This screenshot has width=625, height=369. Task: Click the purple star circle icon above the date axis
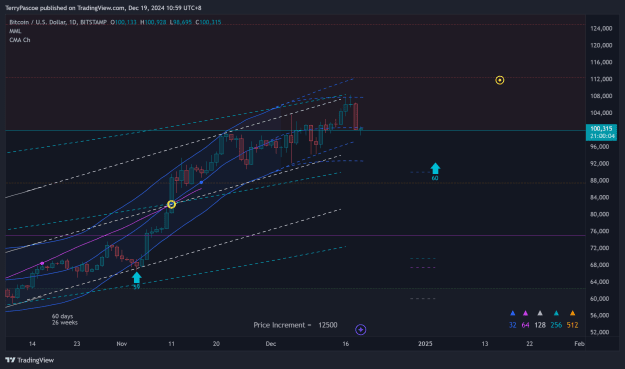(x=360, y=330)
